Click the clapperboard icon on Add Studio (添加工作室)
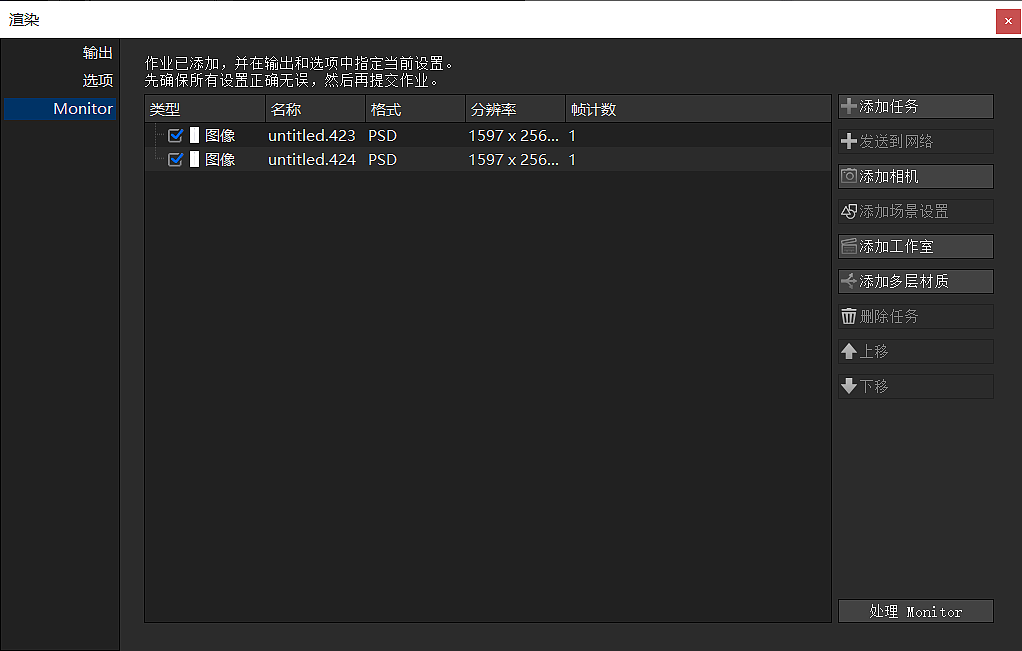This screenshot has width=1022, height=651. 848,246
